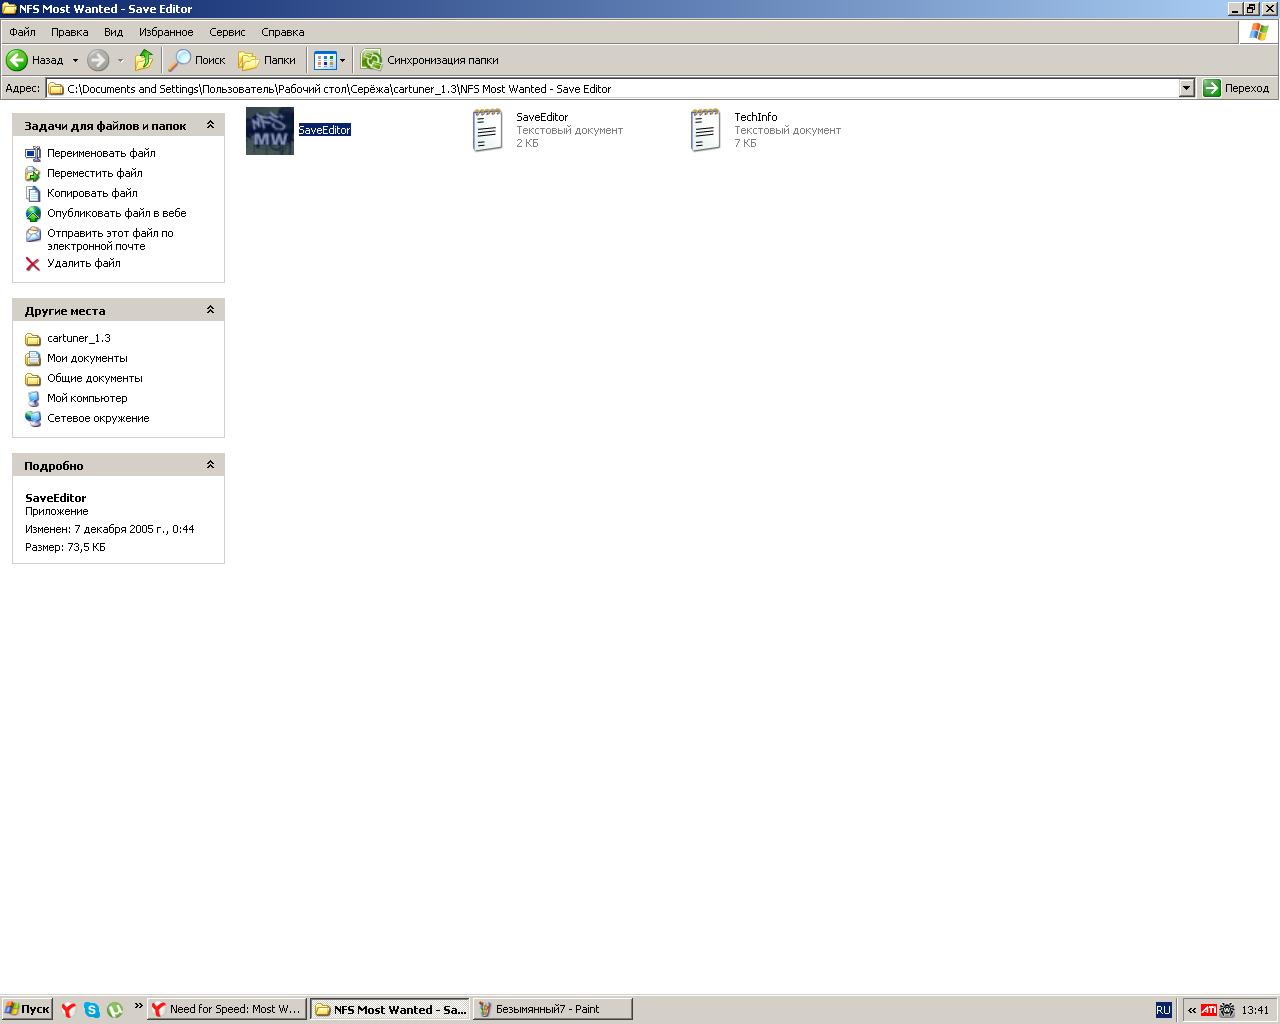Click the red X delete file icon
Viewport: 1280px width, 1024px height.
click(33, 264)
